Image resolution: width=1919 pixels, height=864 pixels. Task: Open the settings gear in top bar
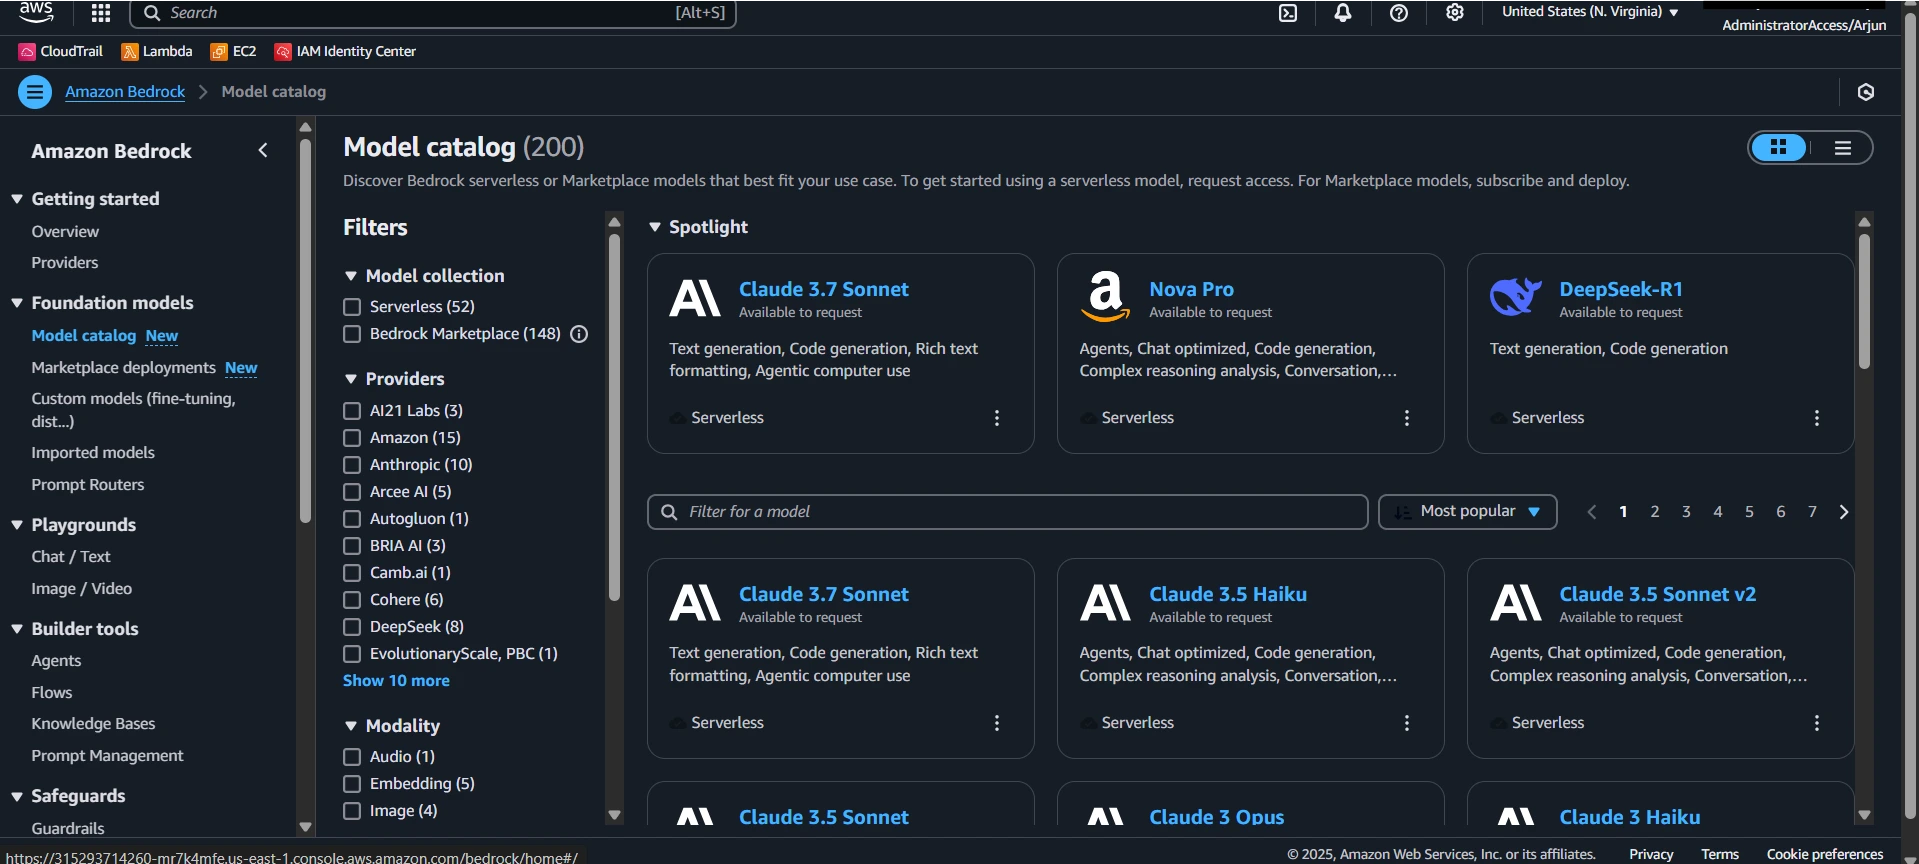pos(1455,13)
